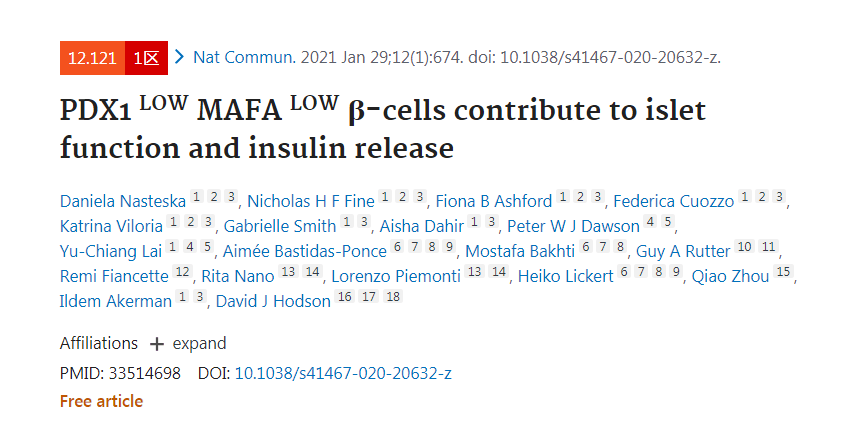Click the PMID number 33514698
This screenshot has height=438, width=845.
[145, 373]
